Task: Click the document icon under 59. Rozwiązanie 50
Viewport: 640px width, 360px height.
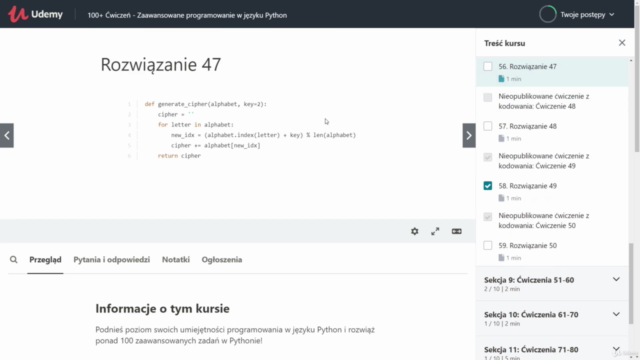Action: [501, 258]
